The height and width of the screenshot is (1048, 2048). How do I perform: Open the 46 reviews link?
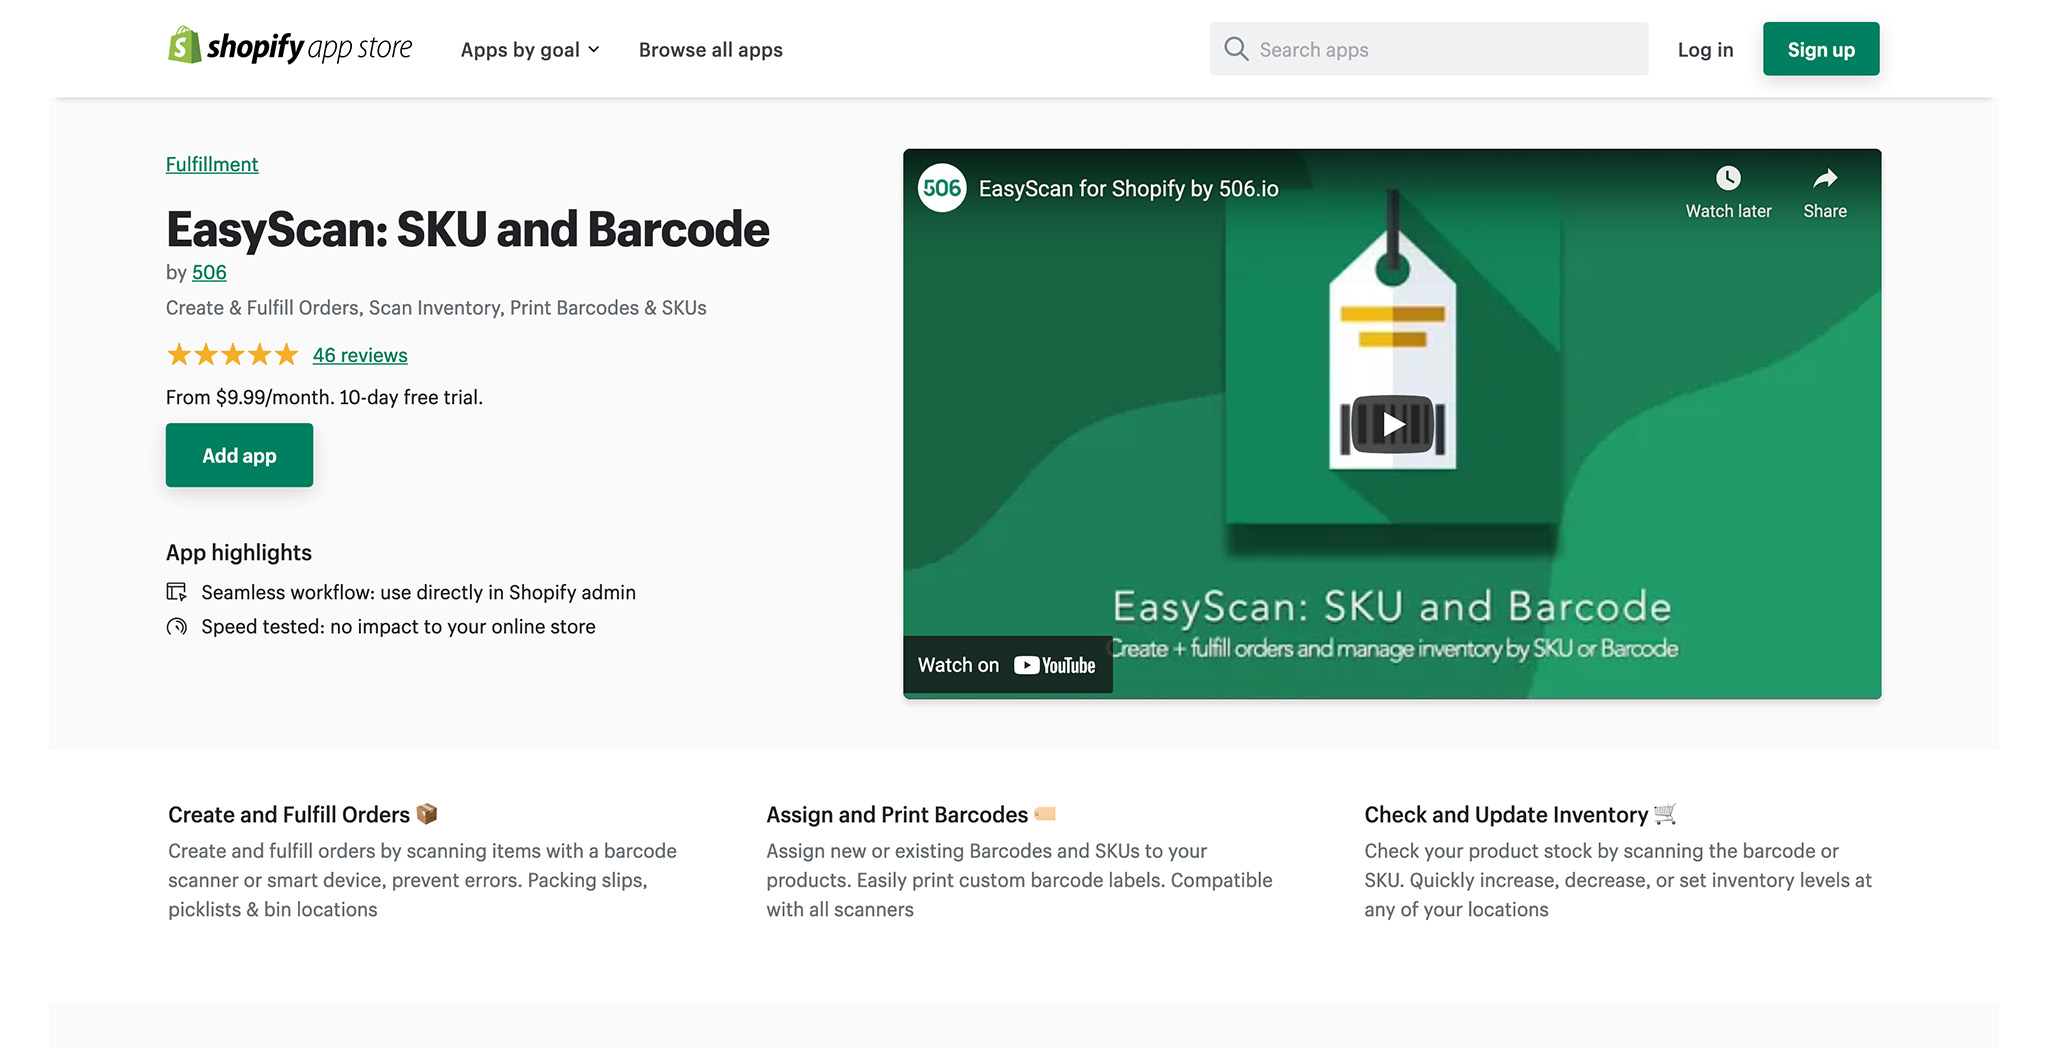coord(360,355)
